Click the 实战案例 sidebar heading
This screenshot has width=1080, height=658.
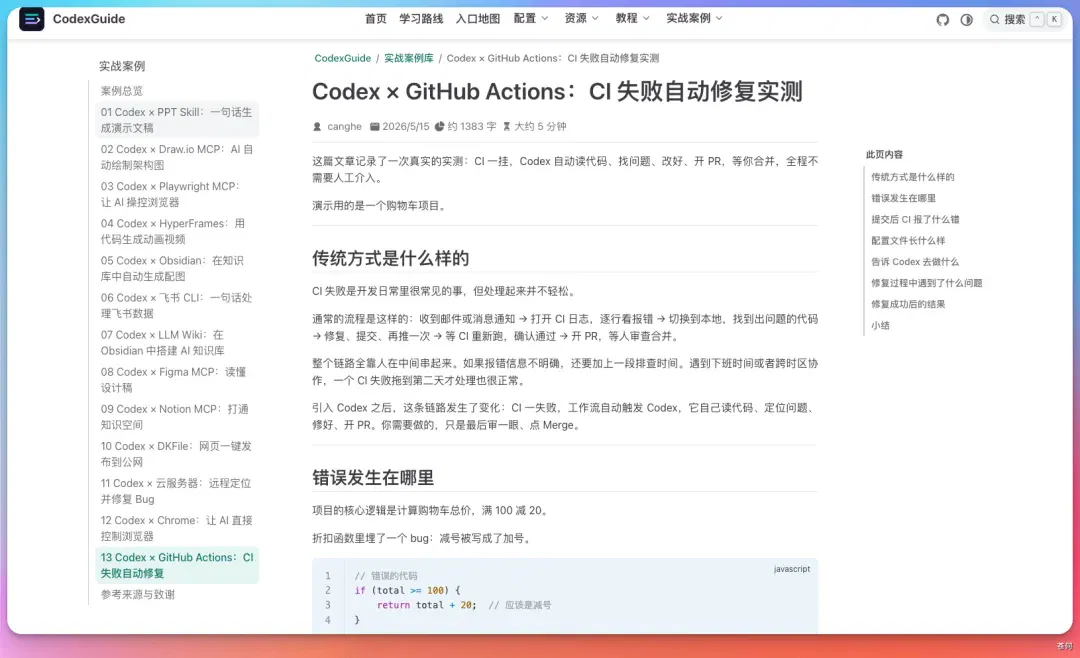(122, 66)
